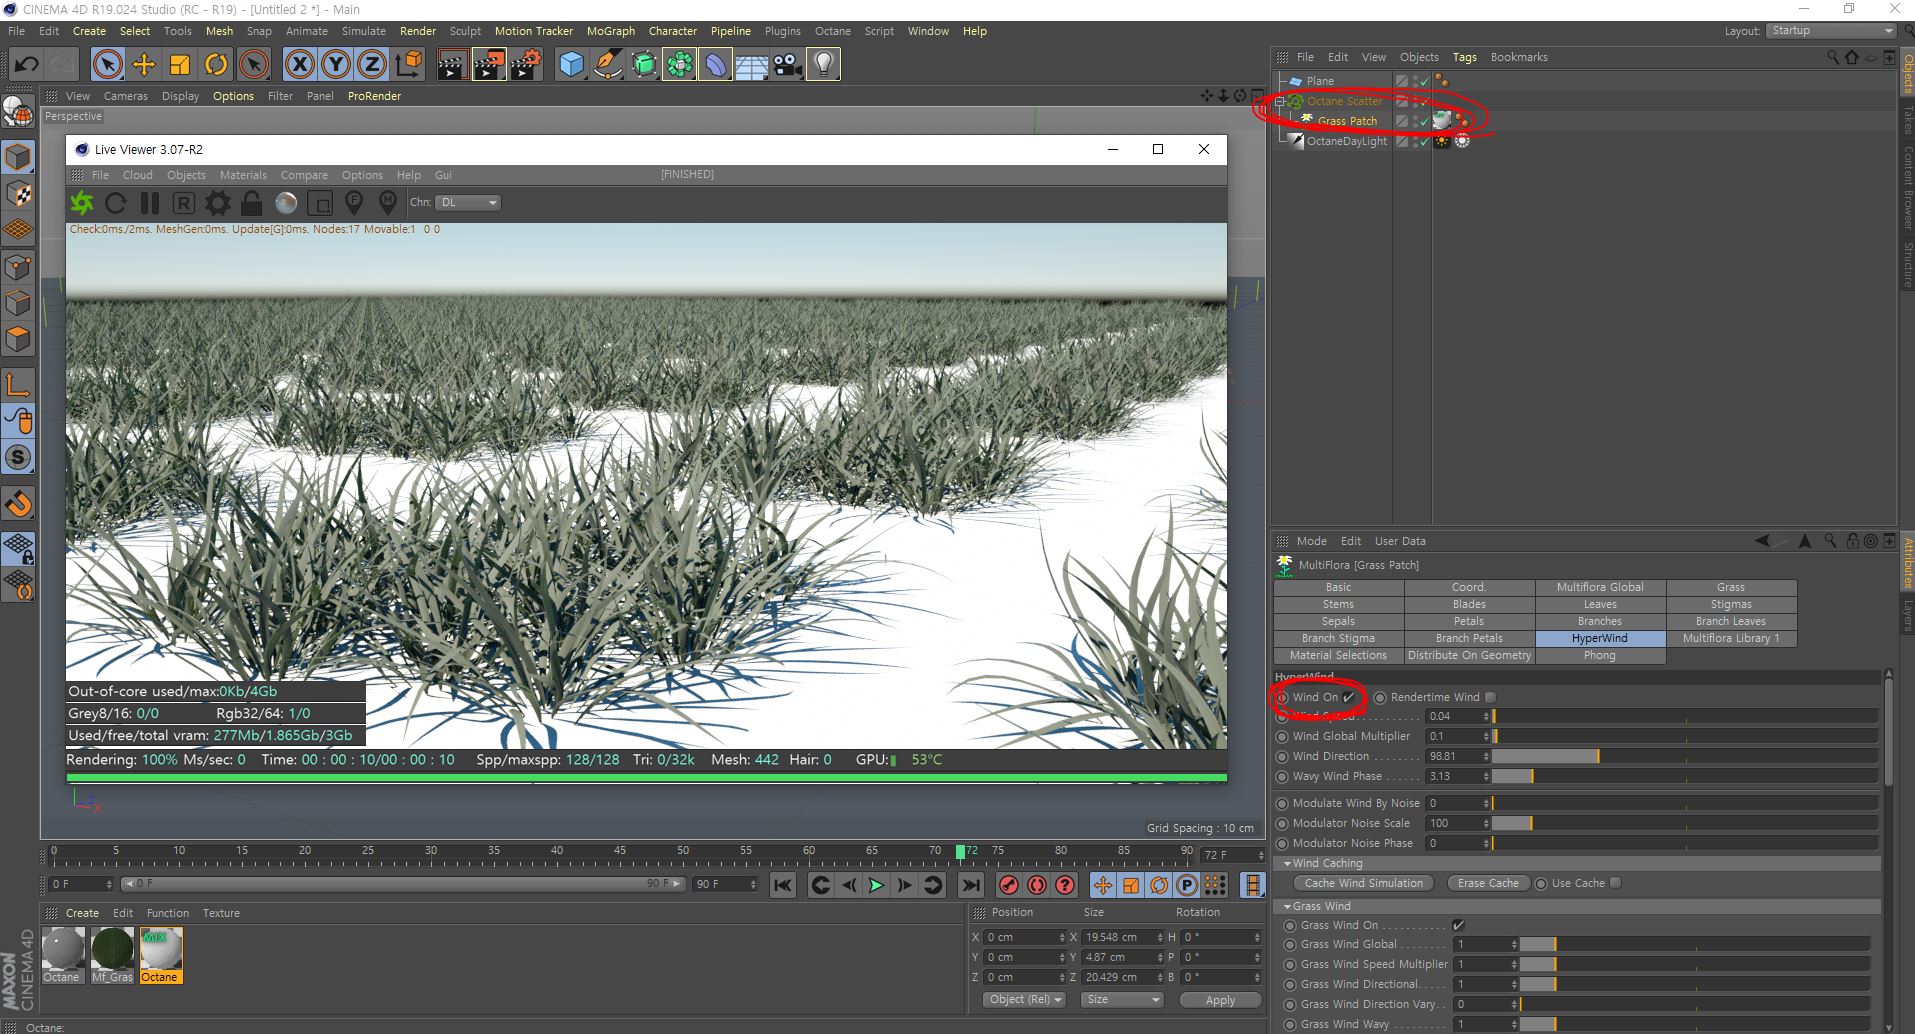The image size is (1915, 1034).
Task: Open the Layout Startup dropdown
Action: (x=1830, y=31)
